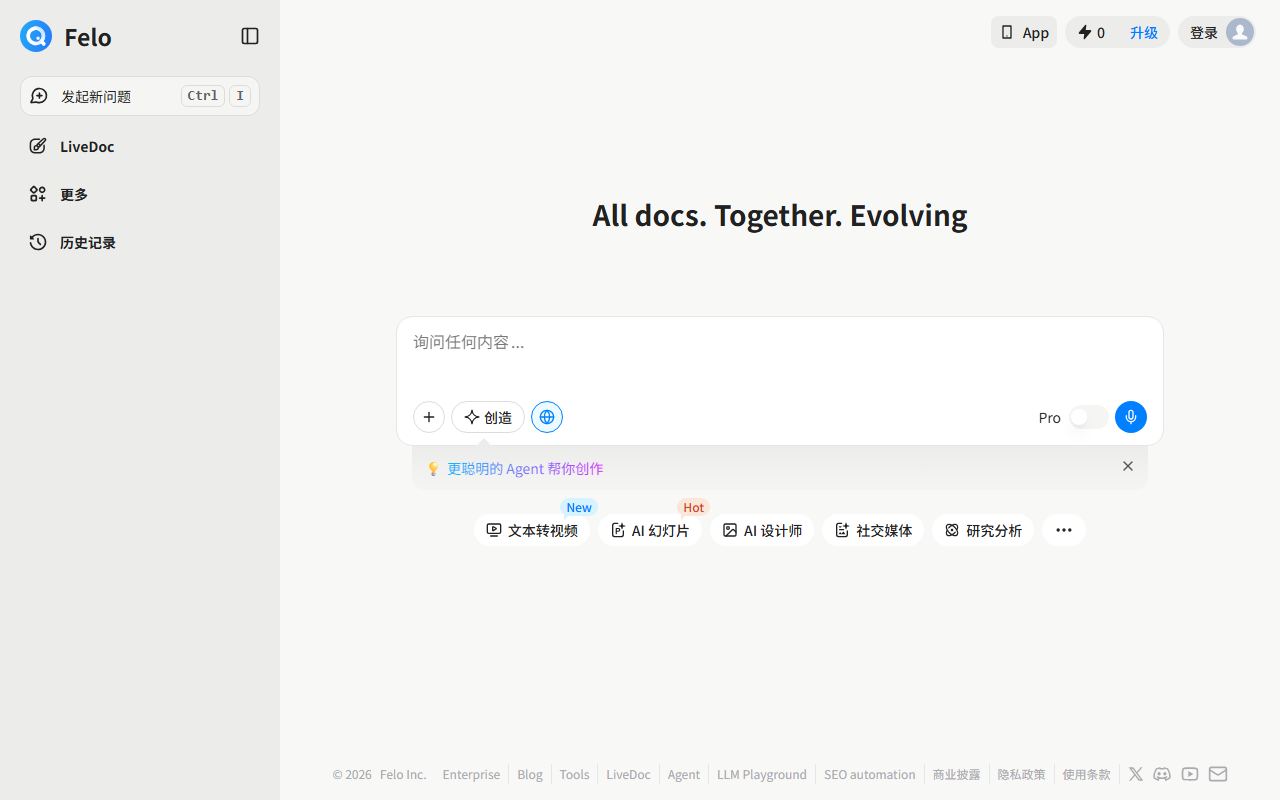1280x800 pixels.
Task: Select the AI 设计师 option
Action: (762, 530)
